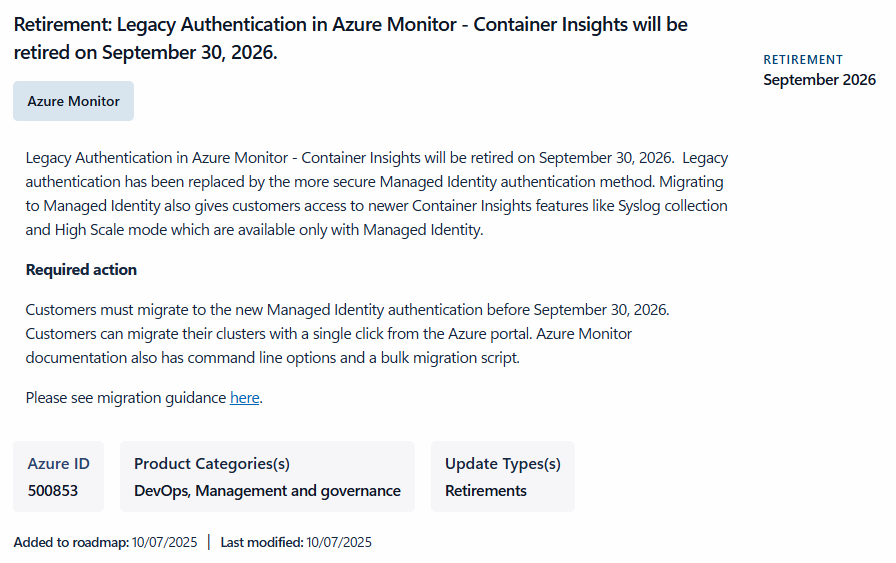Click the 'Added to roadmap' date
Image resolution: width=896 pixels, height=563 pixels.
tap(165, 542)
